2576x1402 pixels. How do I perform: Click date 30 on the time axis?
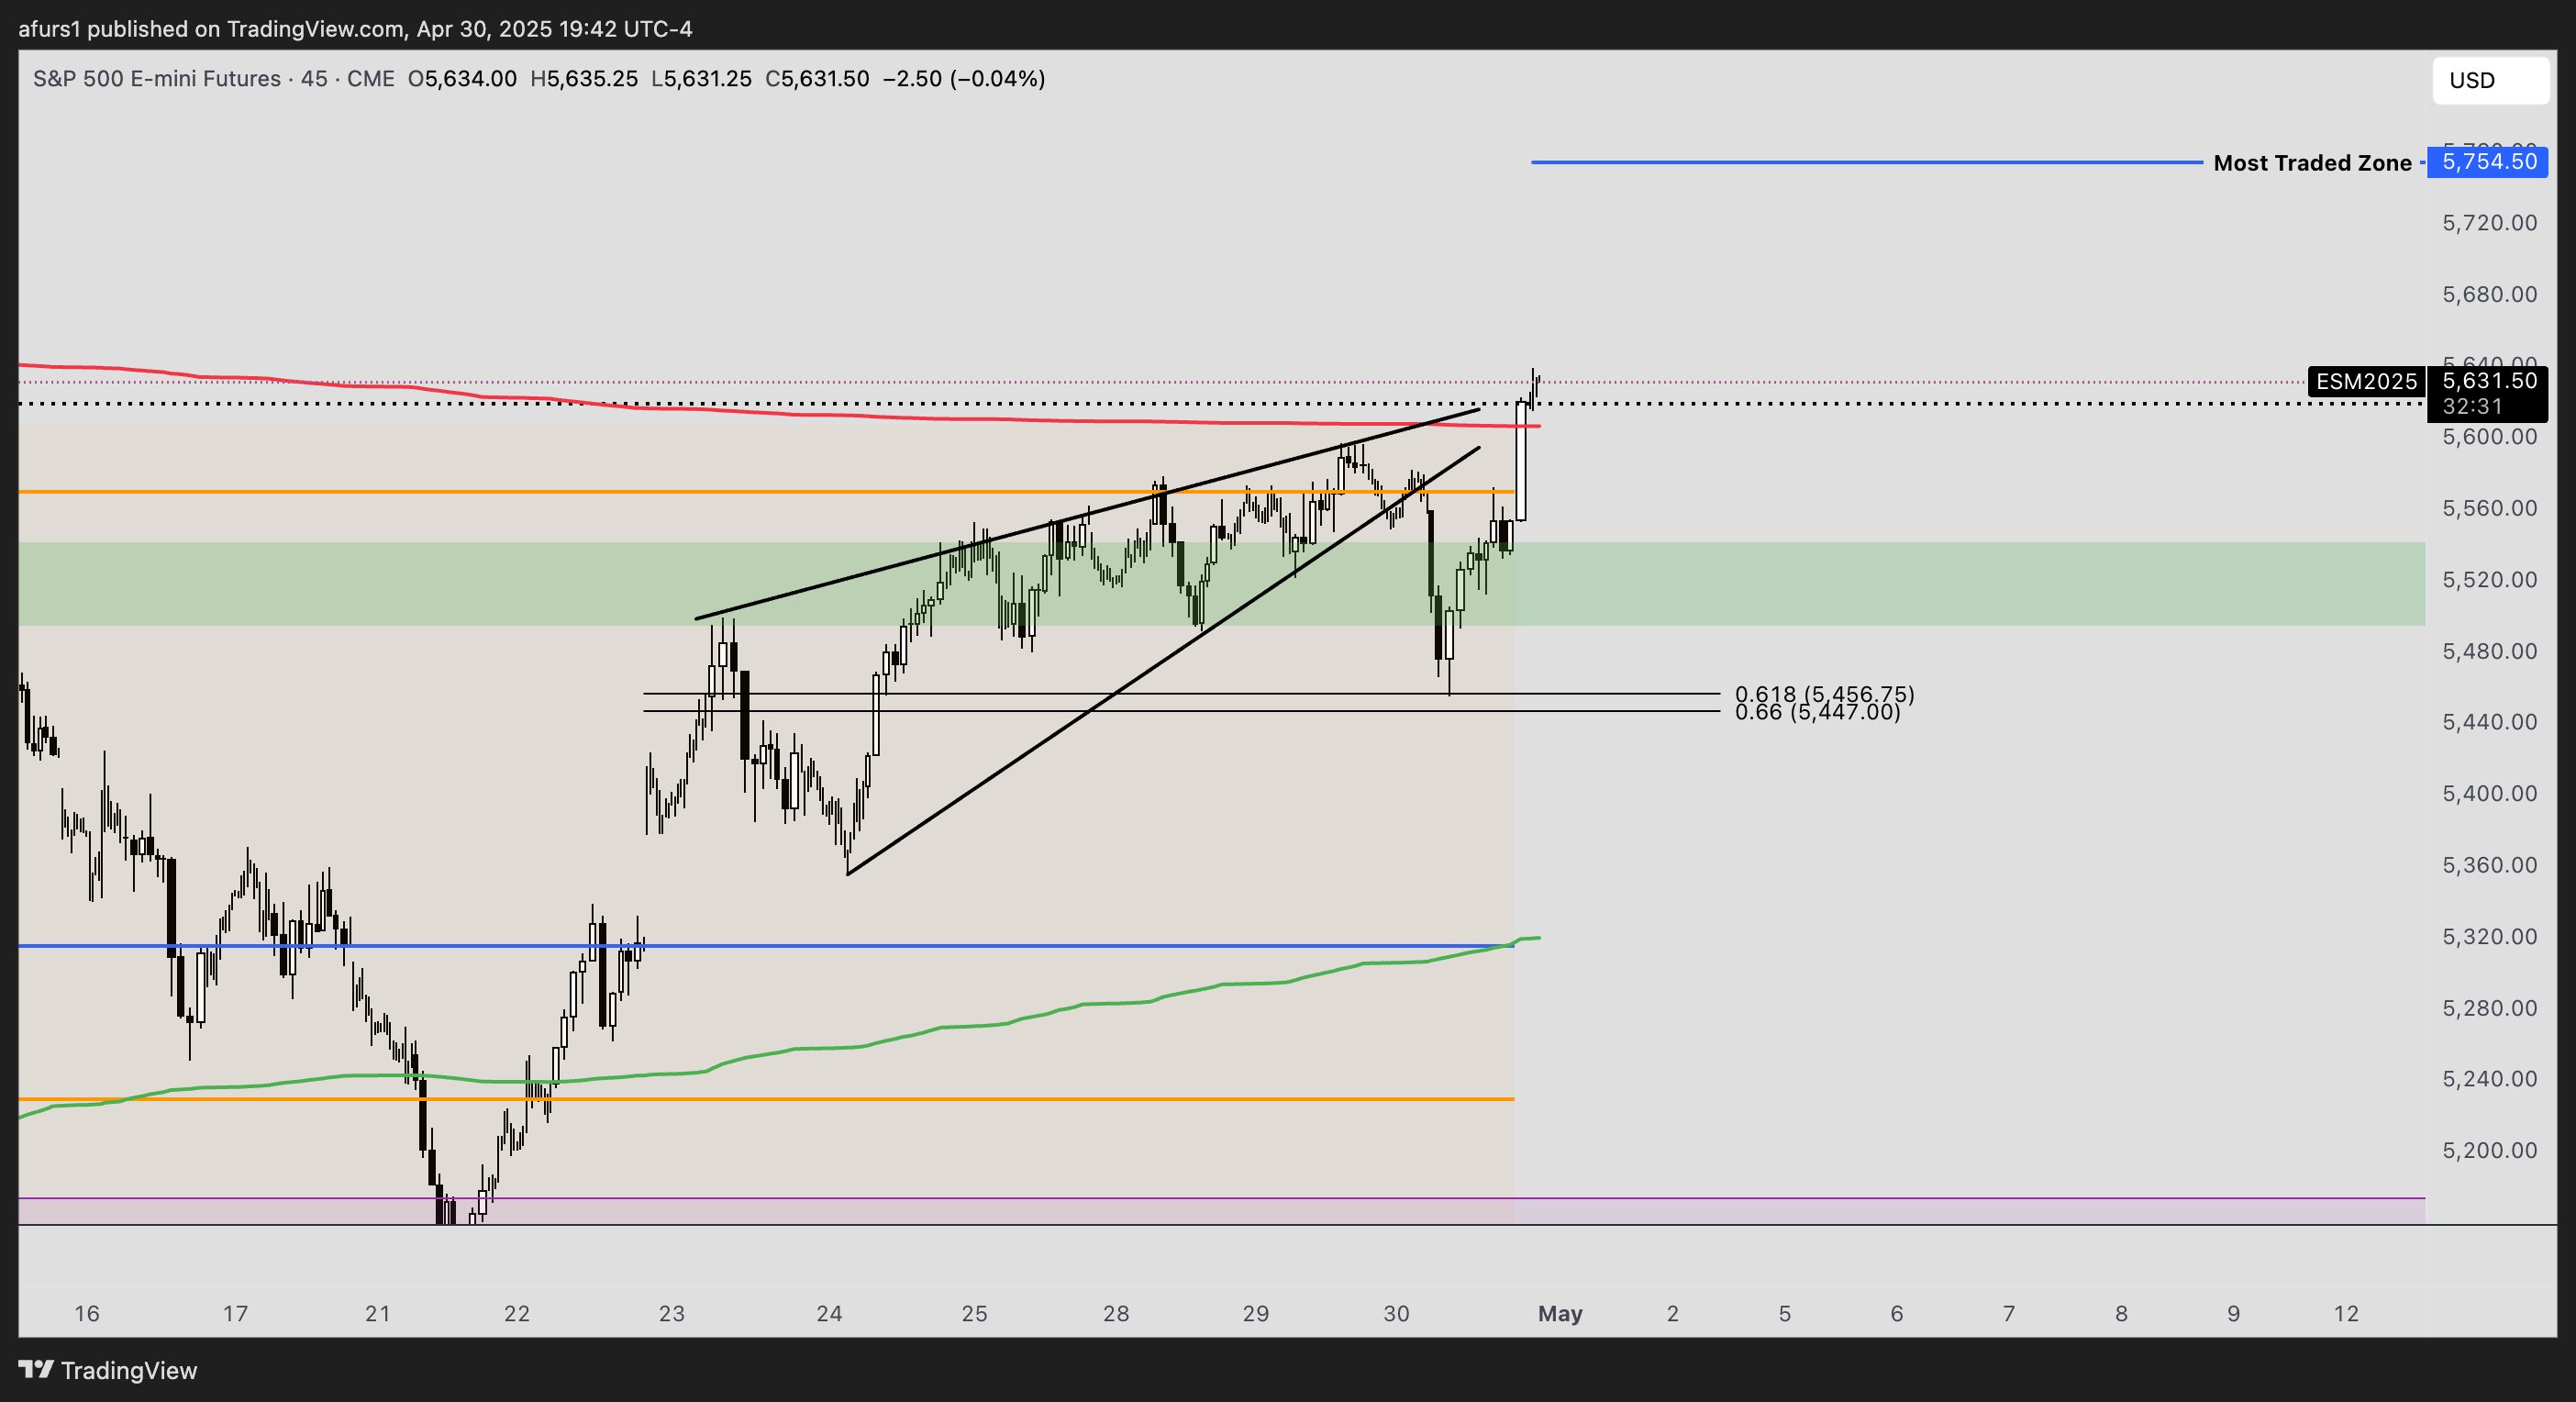tap(1397, 1314)
